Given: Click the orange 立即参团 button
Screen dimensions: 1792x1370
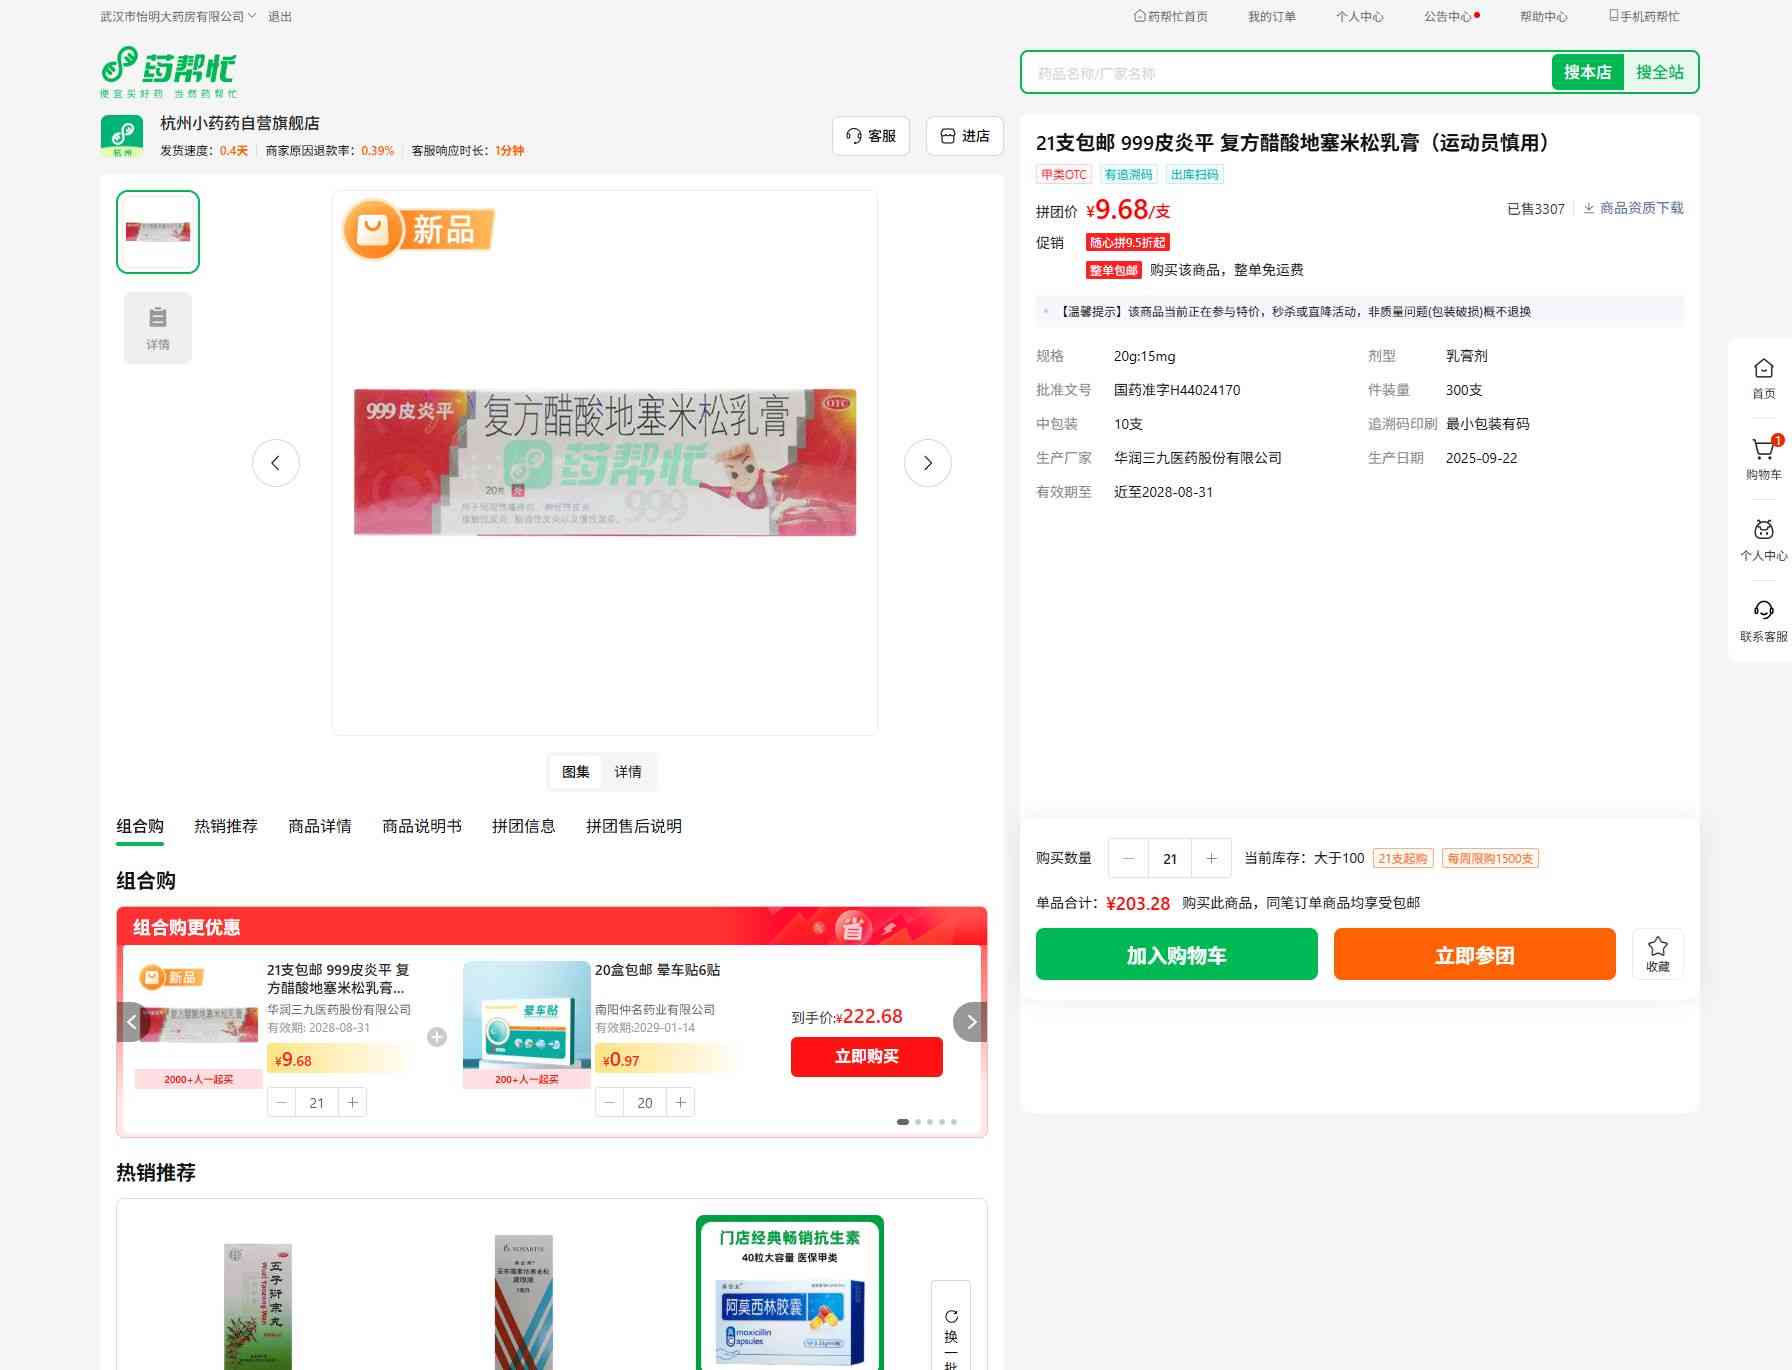Looking at the screenshot, I should coord(1474,955).
